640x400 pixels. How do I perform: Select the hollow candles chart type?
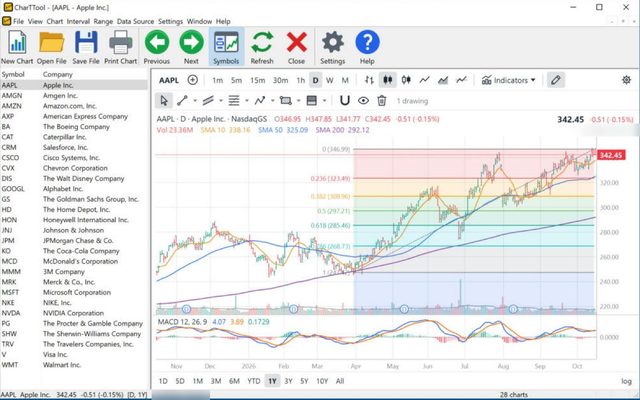coord(406,80)
